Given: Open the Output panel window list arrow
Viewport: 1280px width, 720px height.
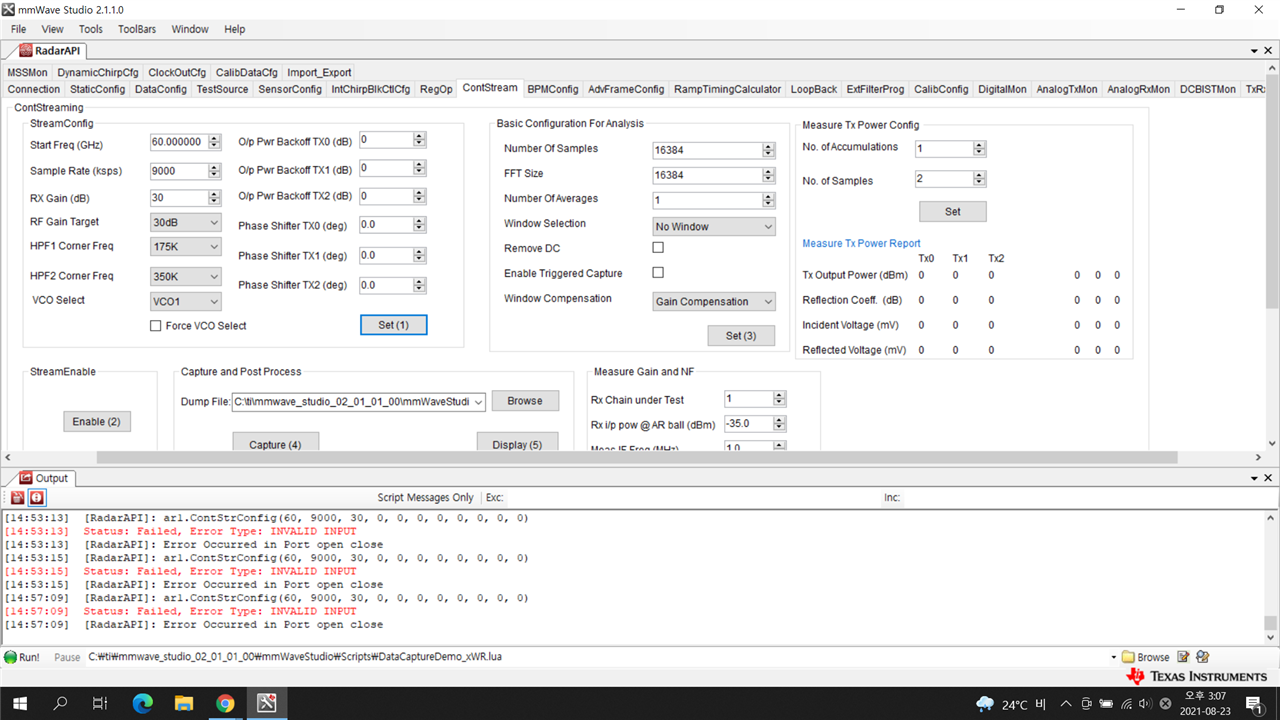Looking at the screenshot, I should (1255, 478).
